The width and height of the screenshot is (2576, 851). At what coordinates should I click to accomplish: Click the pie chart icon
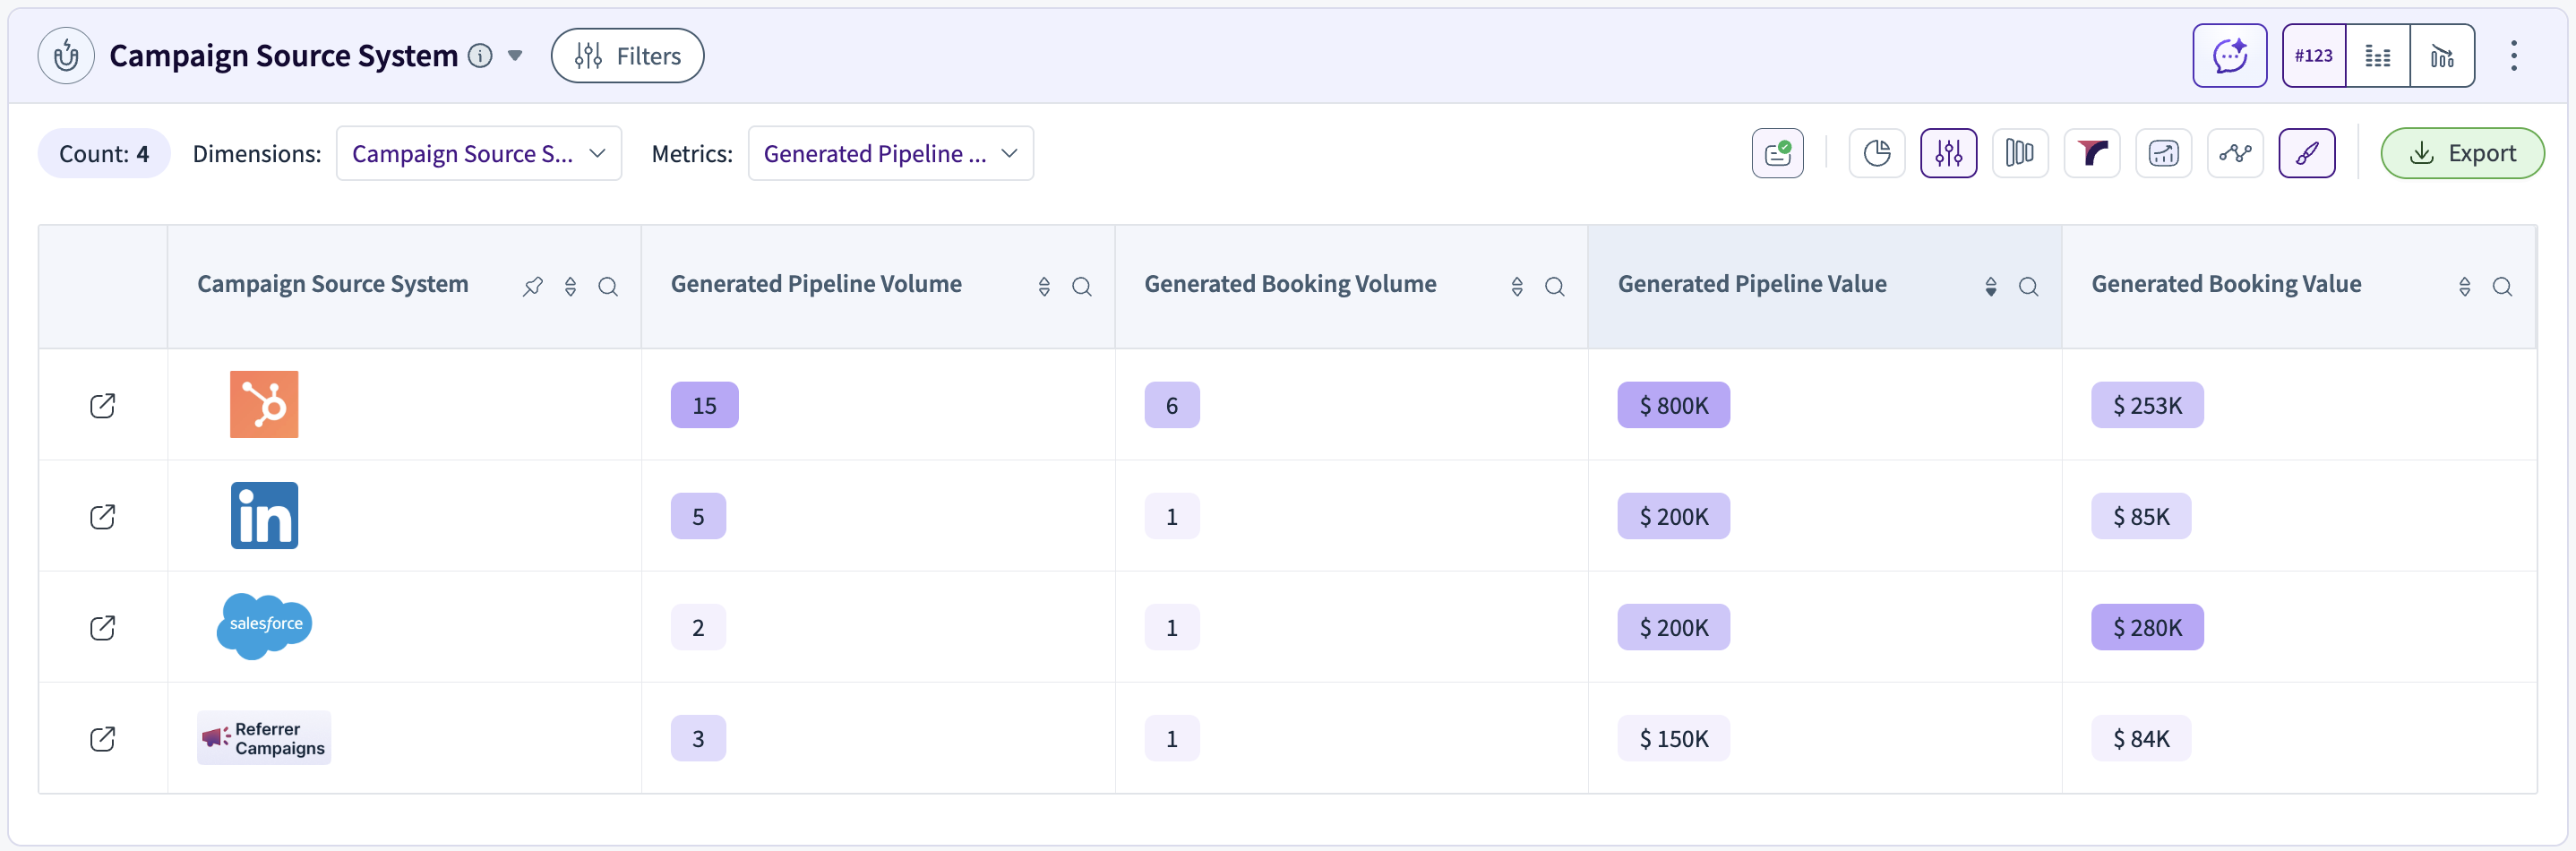click(x=1877, y=153)
